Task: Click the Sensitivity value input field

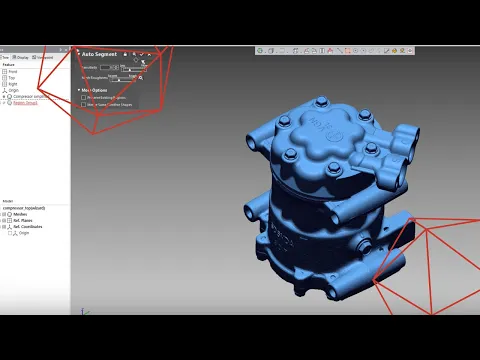Action: click(106, 68)
